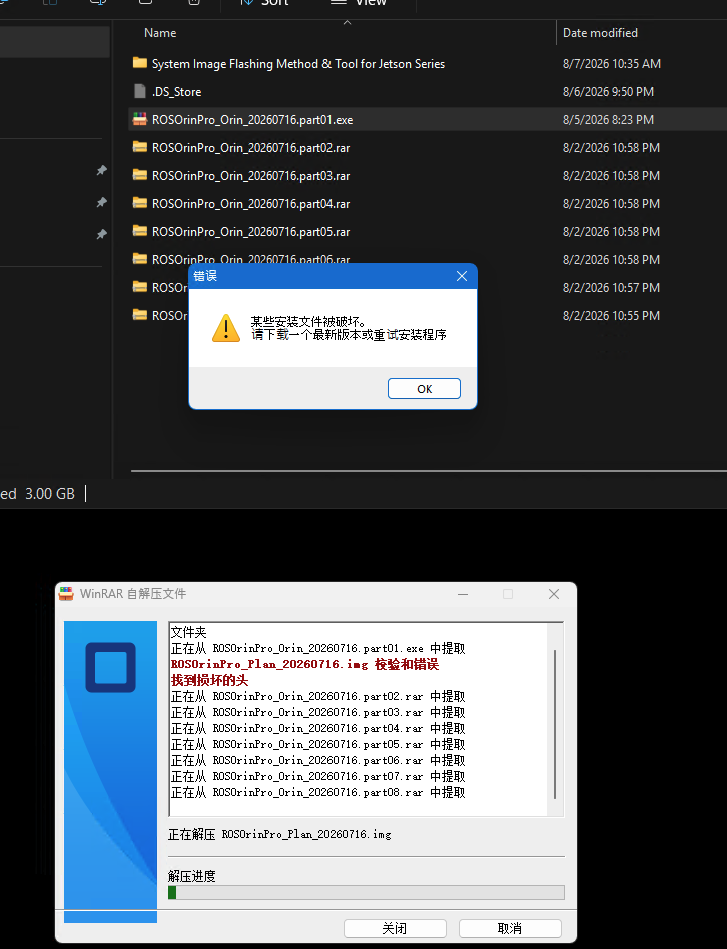Click archive icon of part06.rar
The width and height of the screenshot is (727, 949).
140,258
